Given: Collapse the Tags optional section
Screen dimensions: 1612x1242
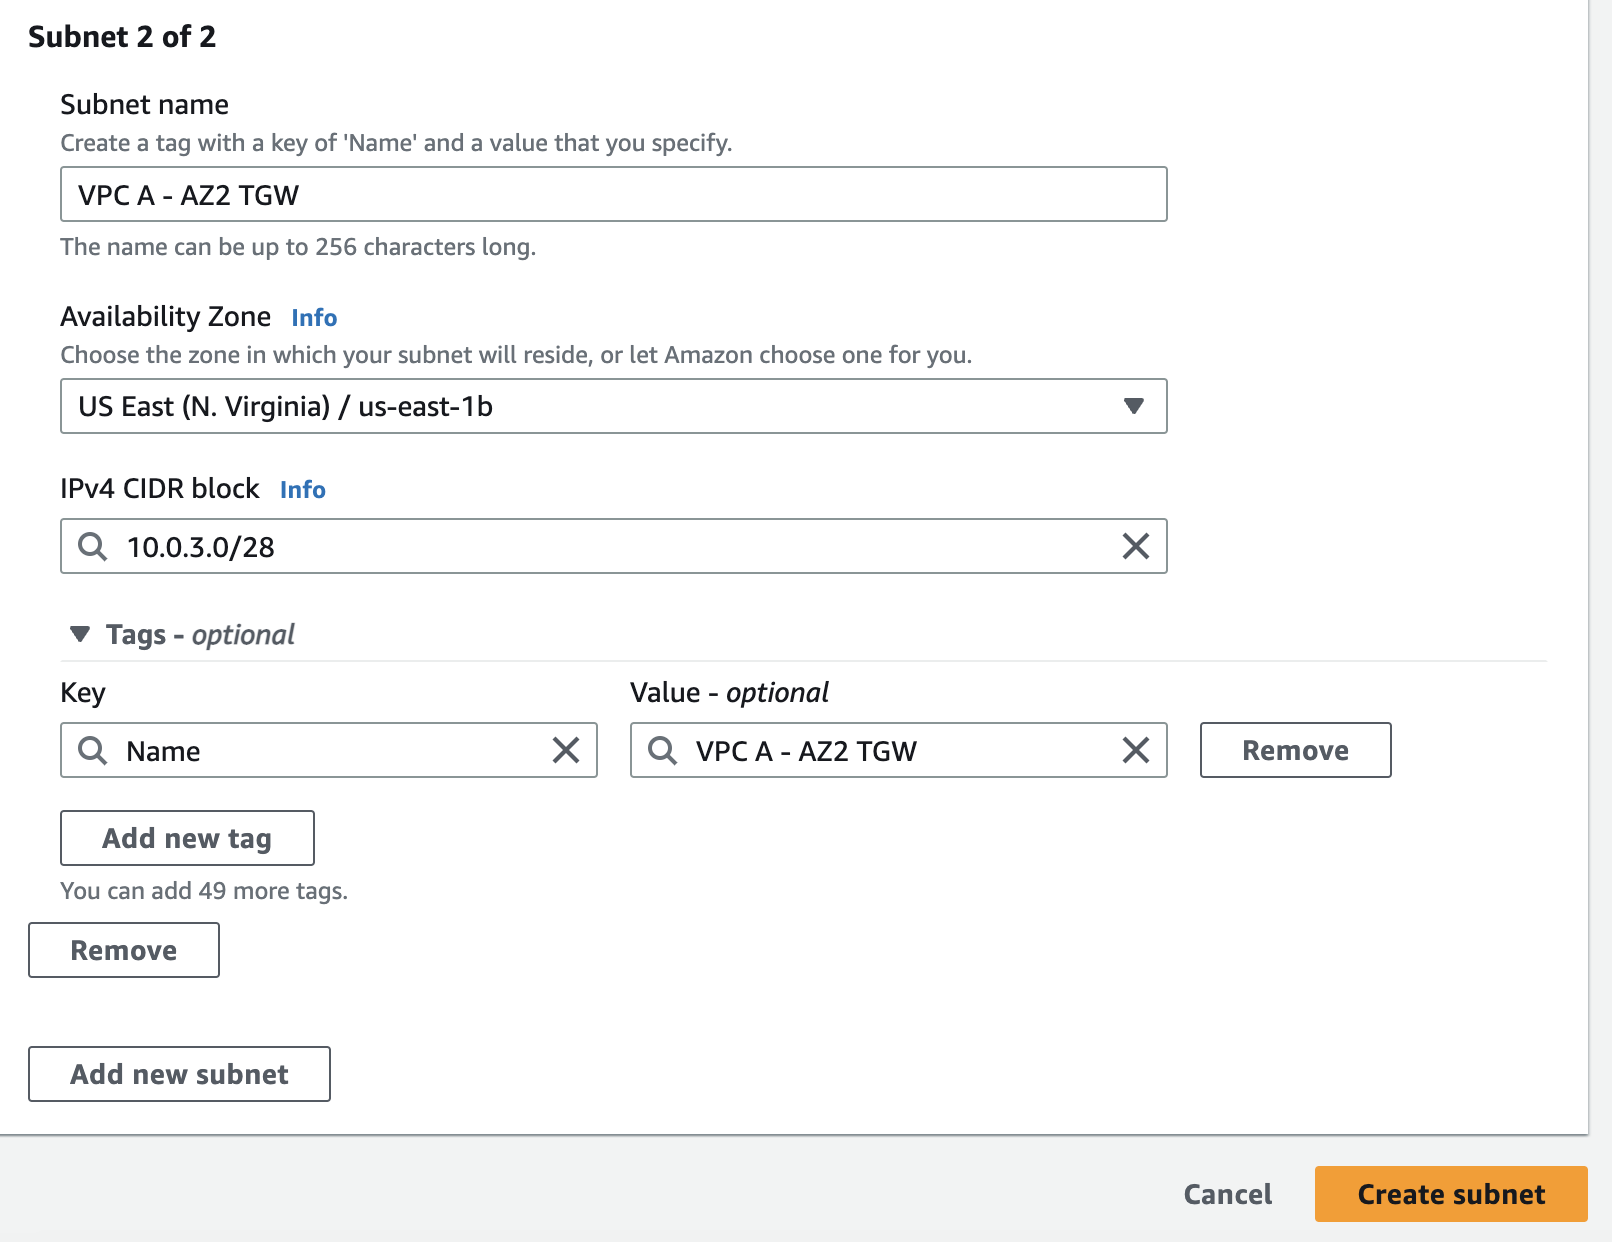Looking at the screenshot, I should tap(80, 634).
